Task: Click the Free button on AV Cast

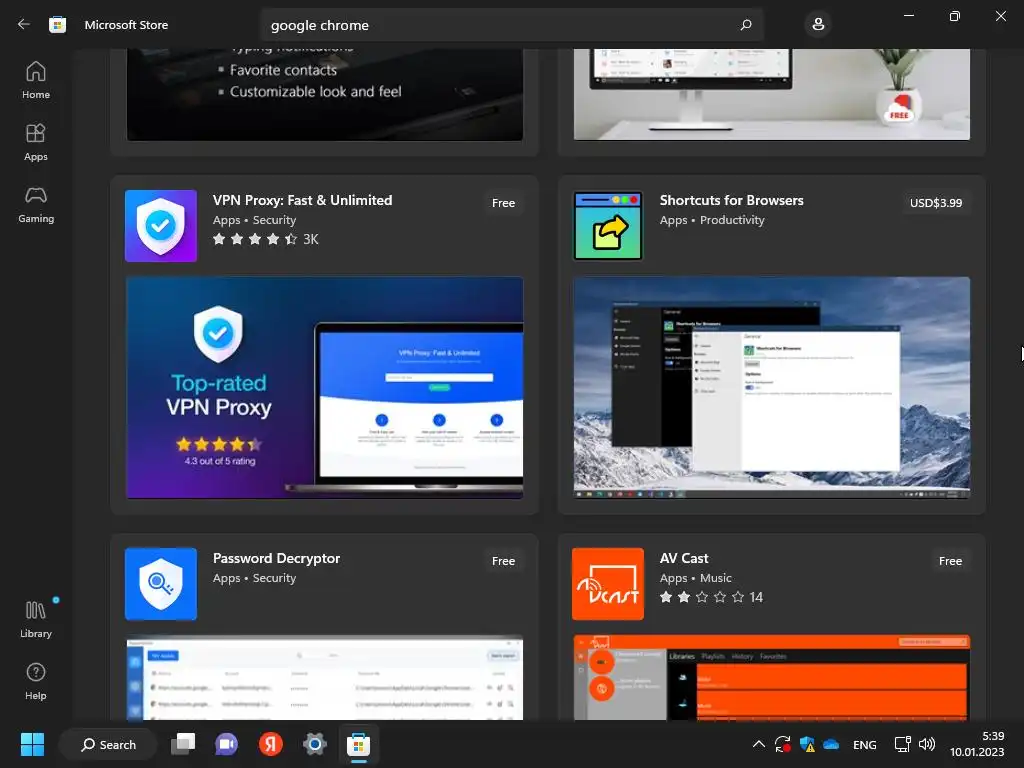Action: coord(950,561)
